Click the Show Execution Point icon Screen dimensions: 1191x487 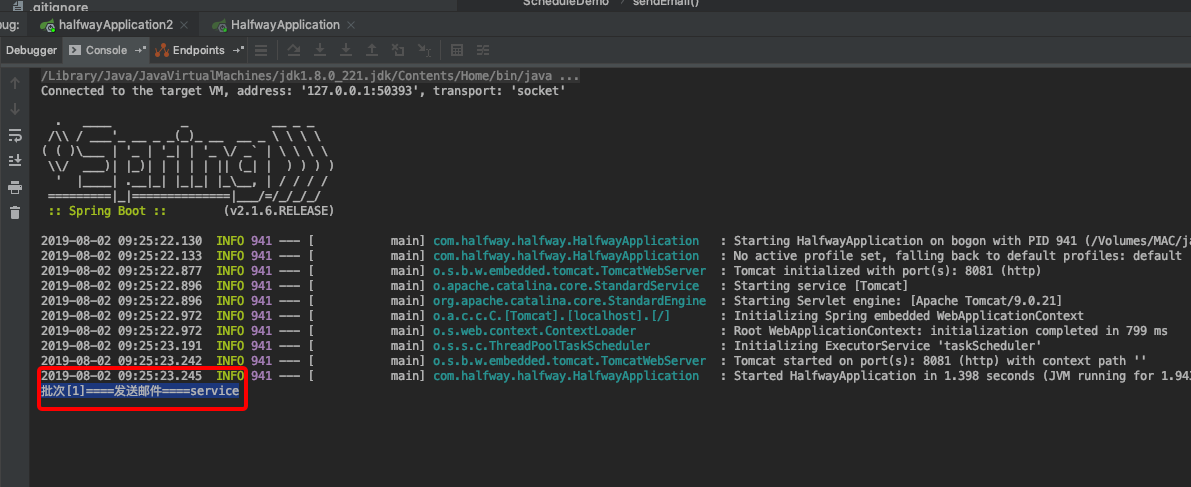pos(261,50)
